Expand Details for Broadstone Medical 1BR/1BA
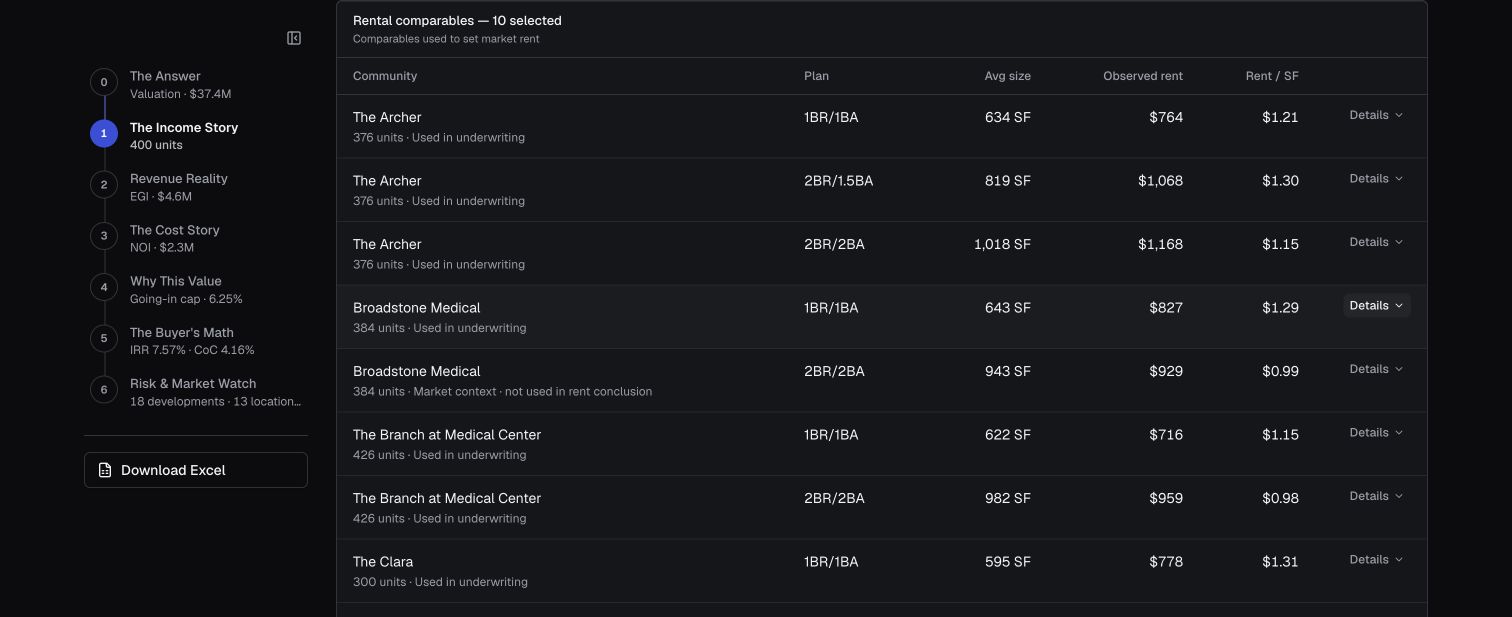This screenshot has height=617, width=1512. (1376, 306)
